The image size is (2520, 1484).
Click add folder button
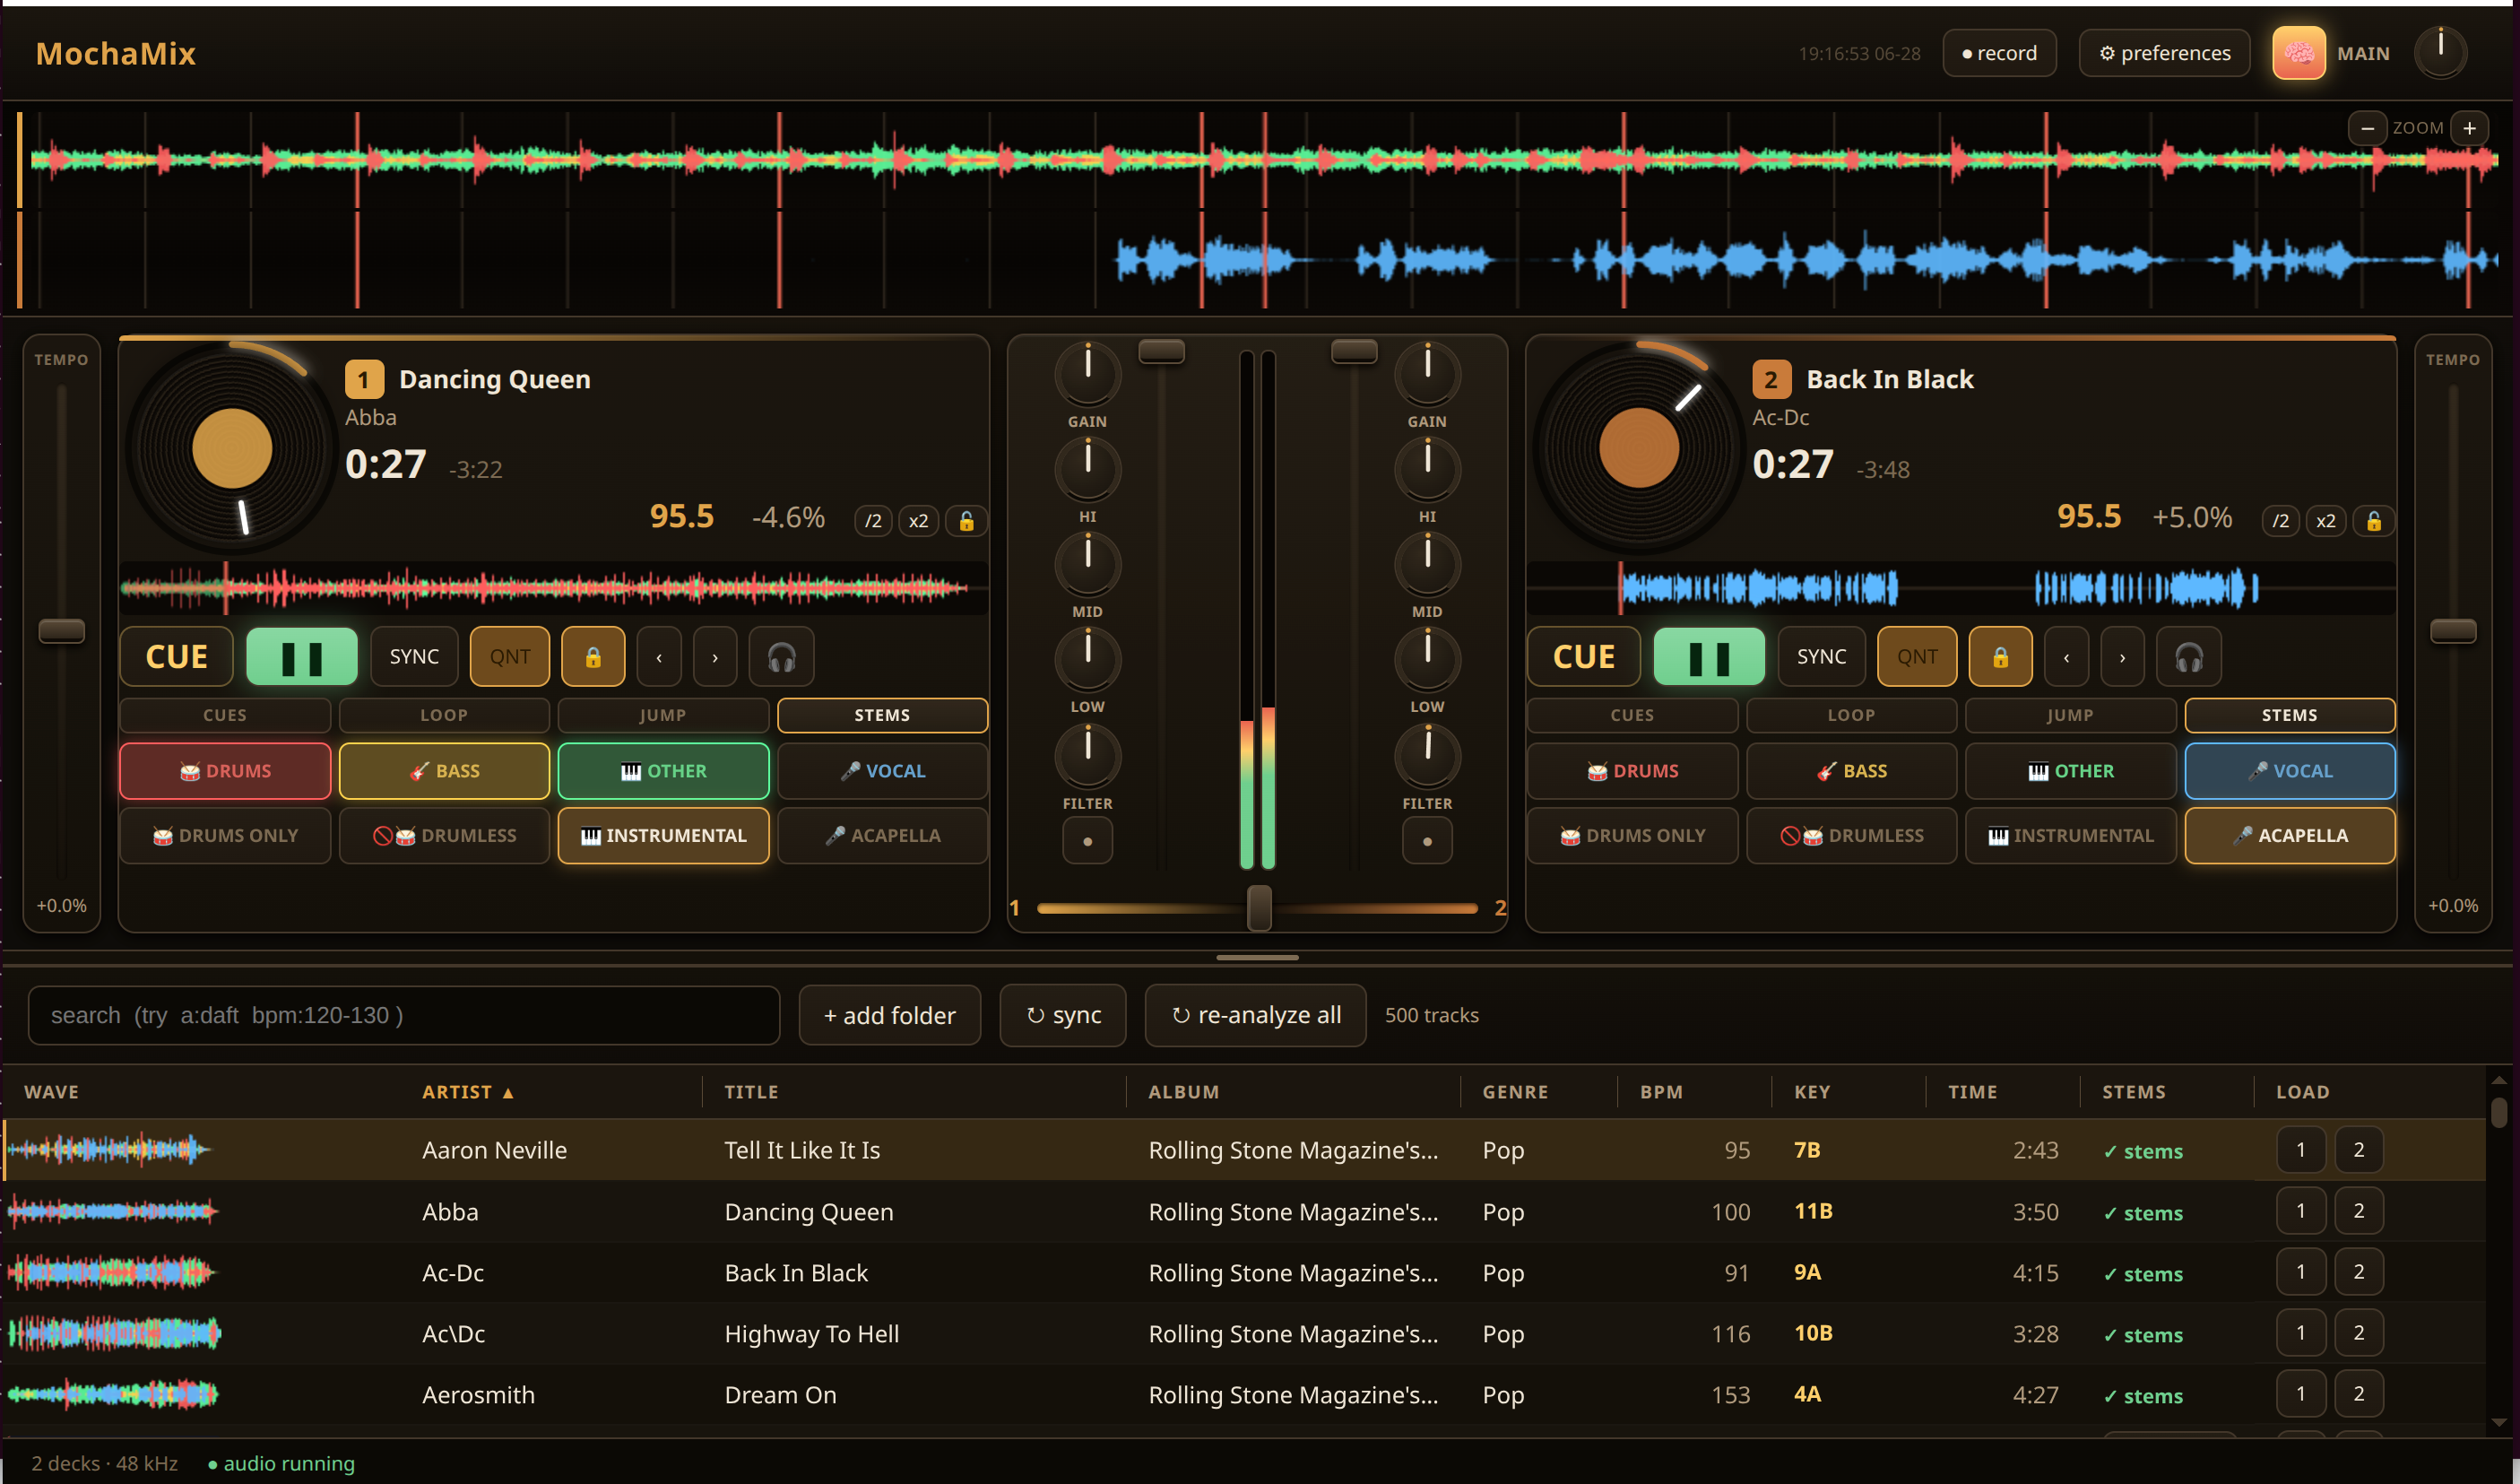[889, 1015]
